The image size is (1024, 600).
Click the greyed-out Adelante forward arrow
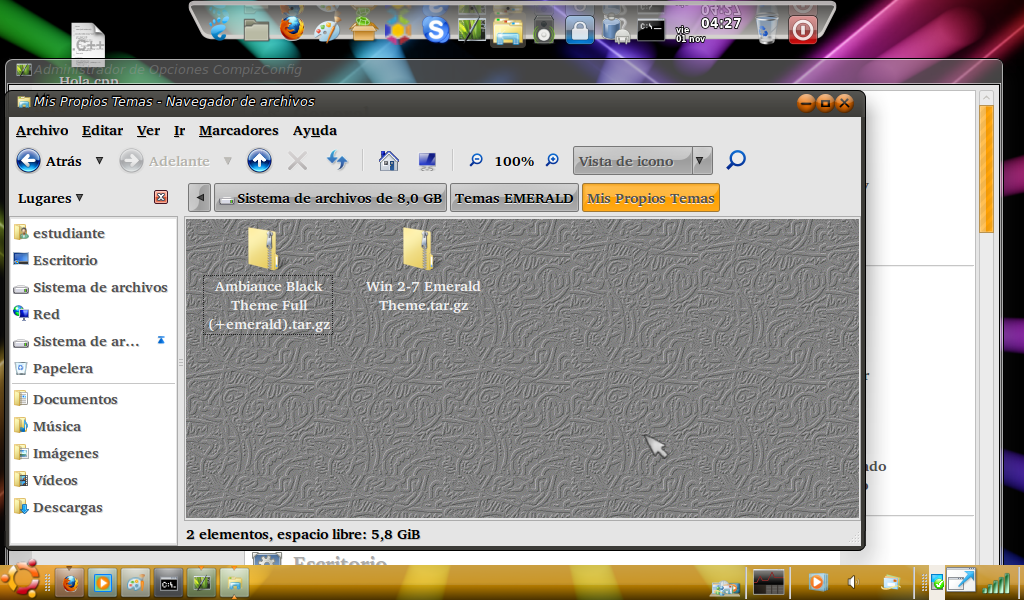coord(131,161)
